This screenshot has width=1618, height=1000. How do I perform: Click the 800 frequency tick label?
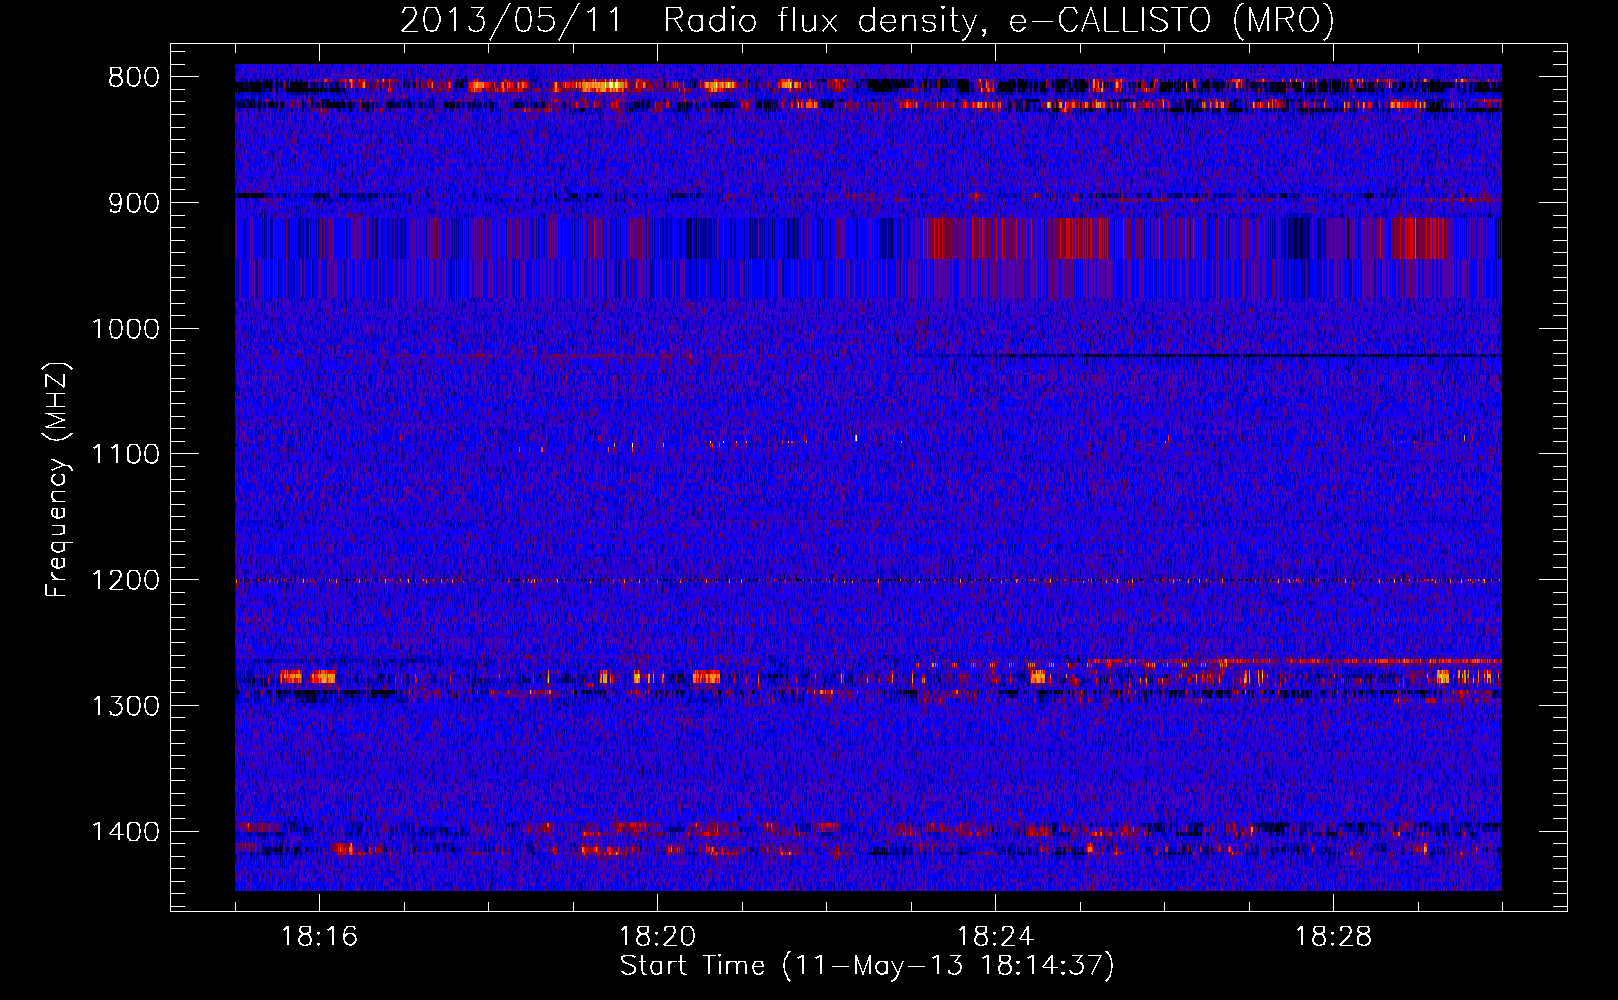(134, 78)
